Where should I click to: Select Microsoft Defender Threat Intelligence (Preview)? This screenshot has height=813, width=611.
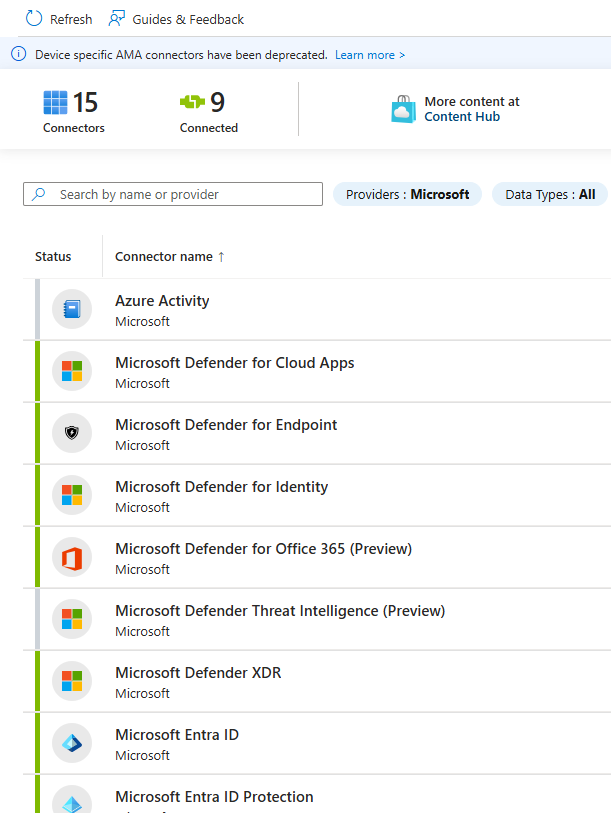(x=317, y=619)
